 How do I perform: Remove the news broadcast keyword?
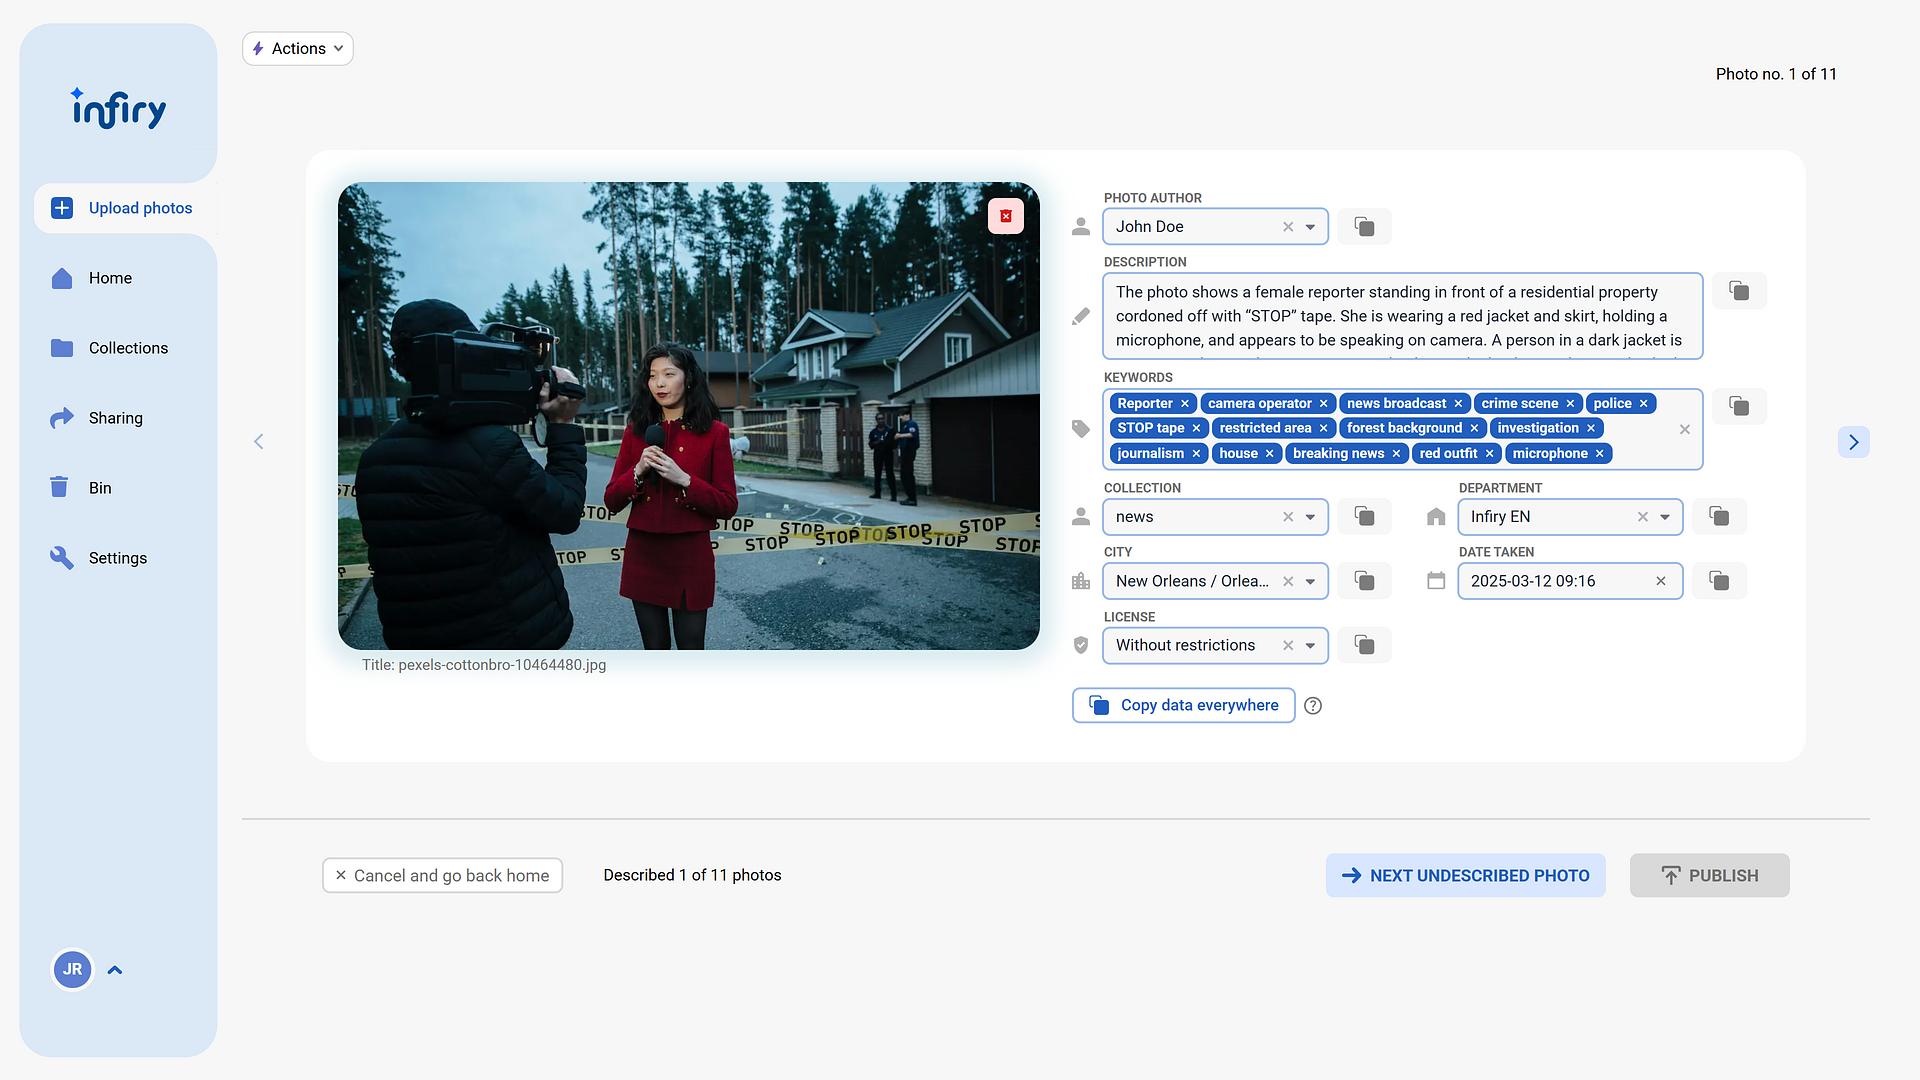[x=1458, y=404]
